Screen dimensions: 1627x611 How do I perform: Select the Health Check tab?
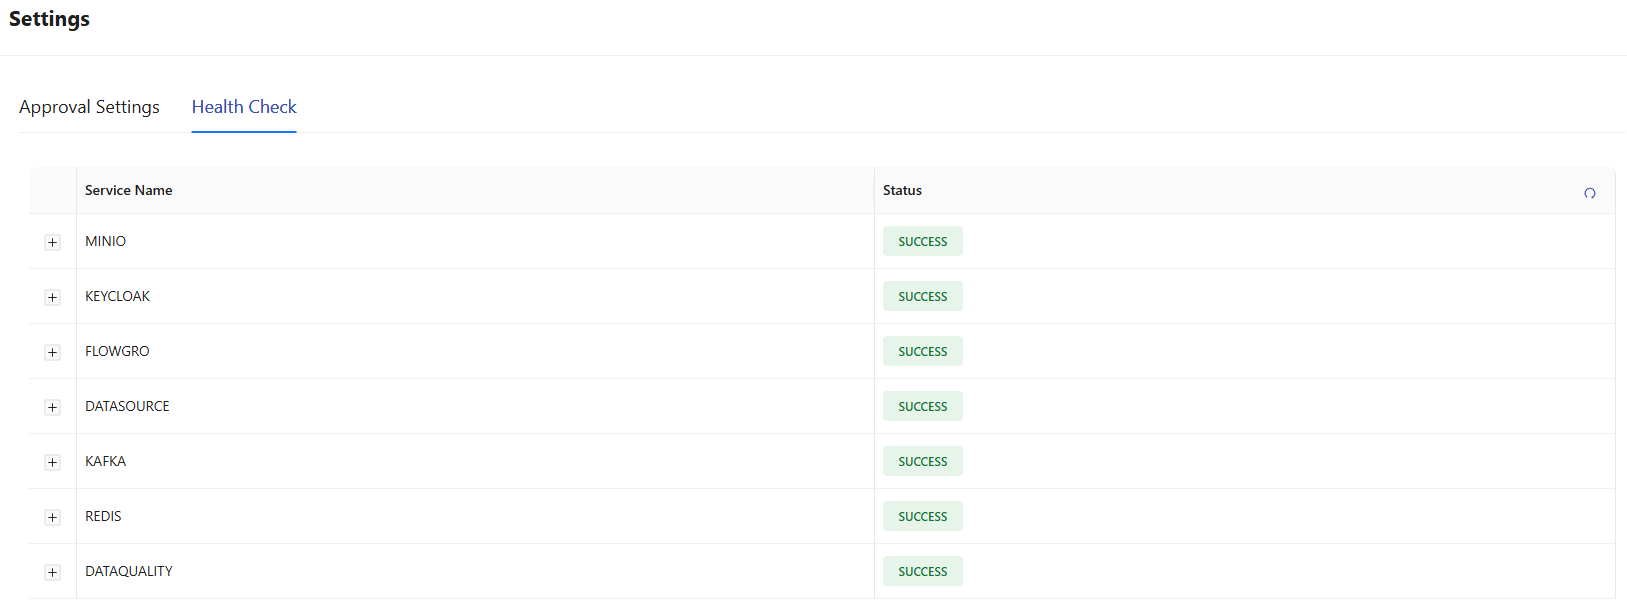[x=244, y=107]
